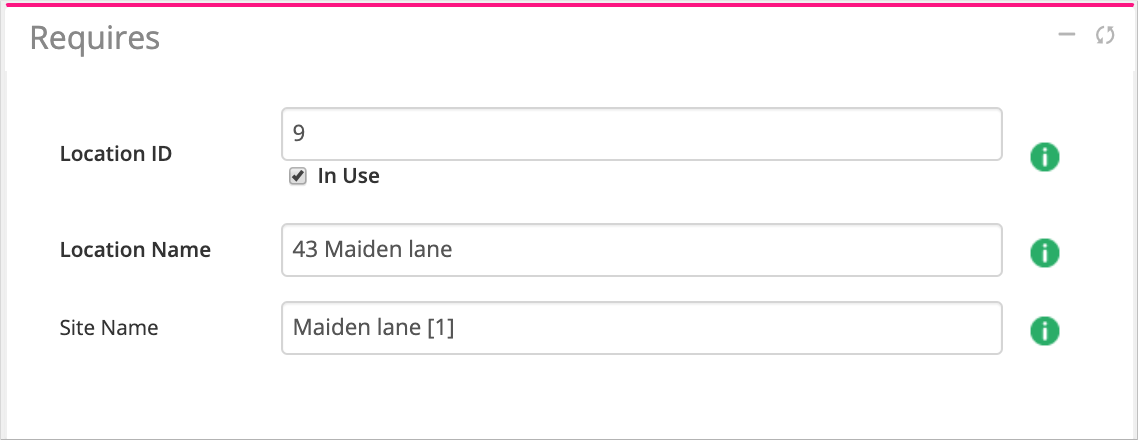The height and width of the screenshot is (440, 1138).
Task: Click the "43 Maiden lane" text
Action: click(372, 249)
